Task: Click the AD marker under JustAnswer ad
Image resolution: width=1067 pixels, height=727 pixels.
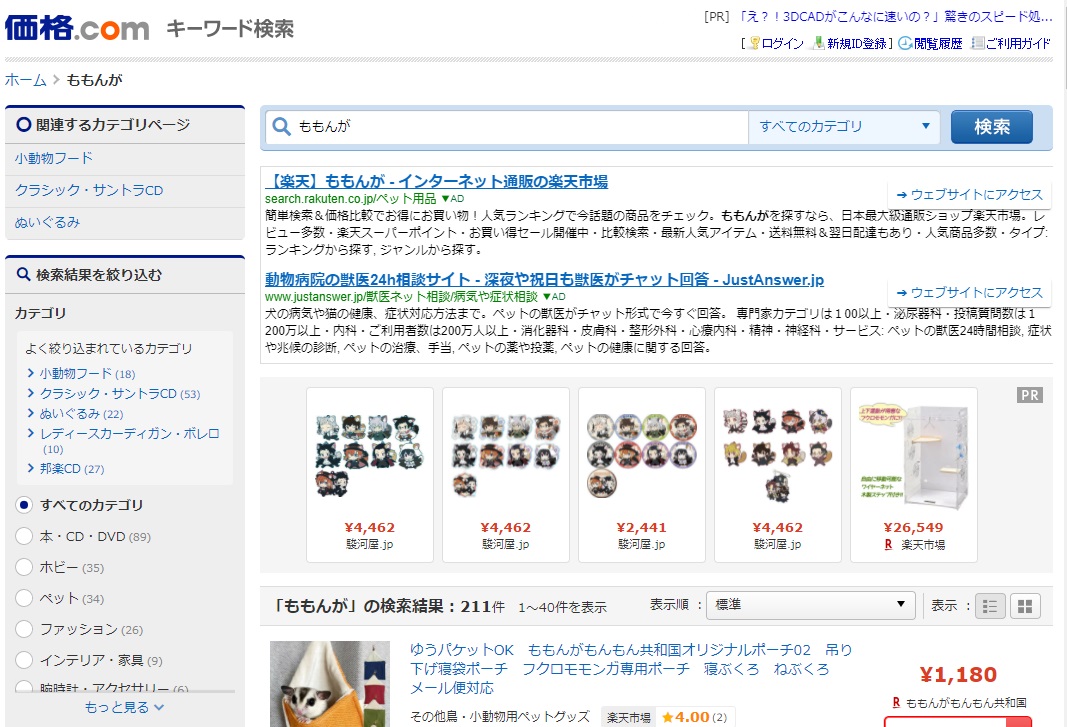Action: click(554, 297)
